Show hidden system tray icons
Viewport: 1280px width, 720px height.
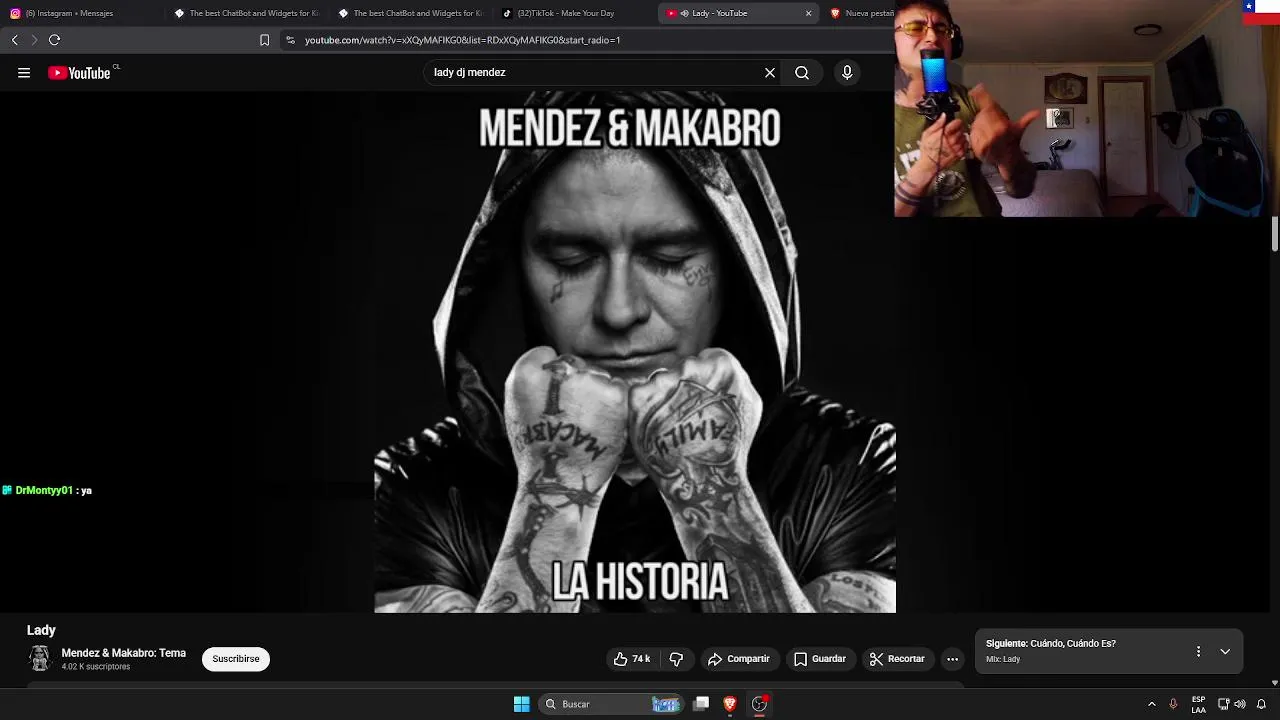1151,704
